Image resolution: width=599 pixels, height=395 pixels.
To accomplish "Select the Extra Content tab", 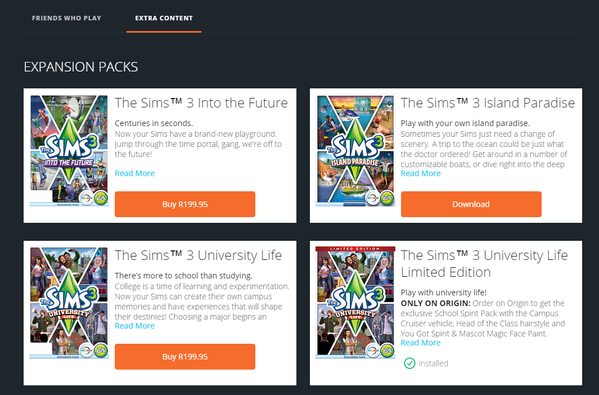I will pos(164,18).
